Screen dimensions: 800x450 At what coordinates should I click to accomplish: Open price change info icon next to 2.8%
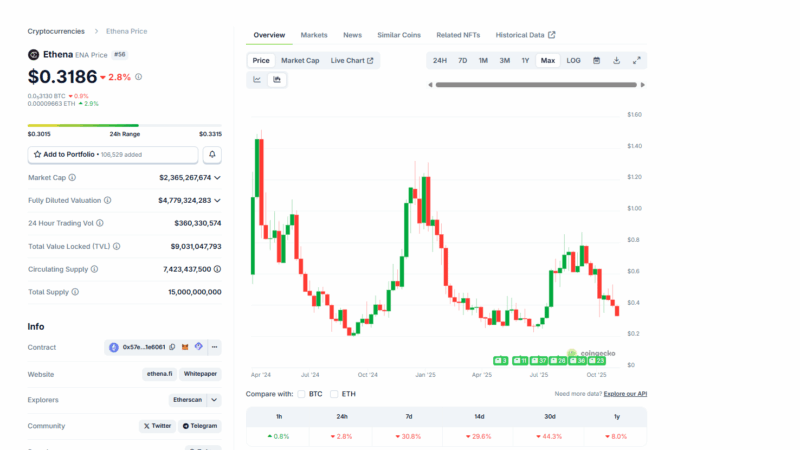[138, 77]
